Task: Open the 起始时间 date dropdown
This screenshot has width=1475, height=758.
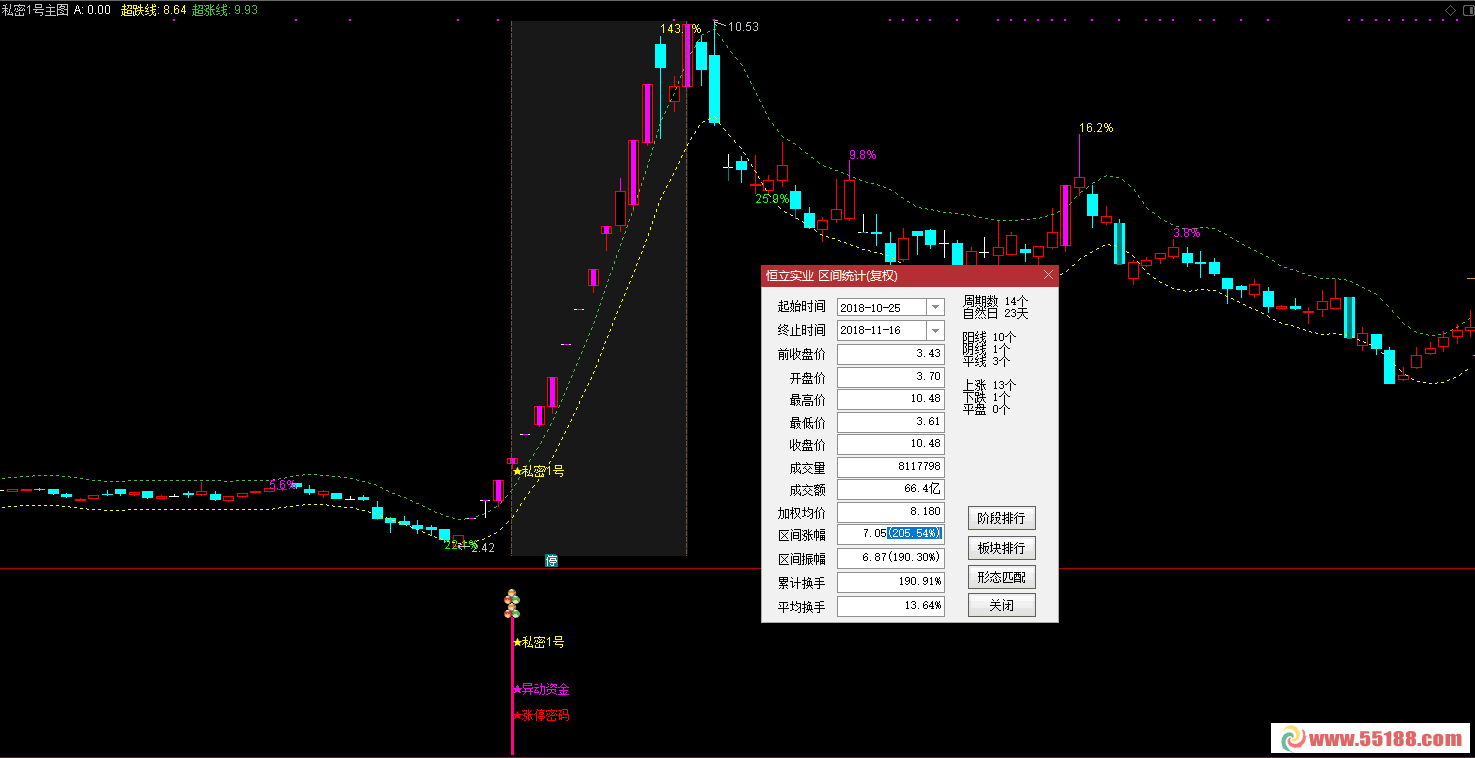Action: point(935,307)
